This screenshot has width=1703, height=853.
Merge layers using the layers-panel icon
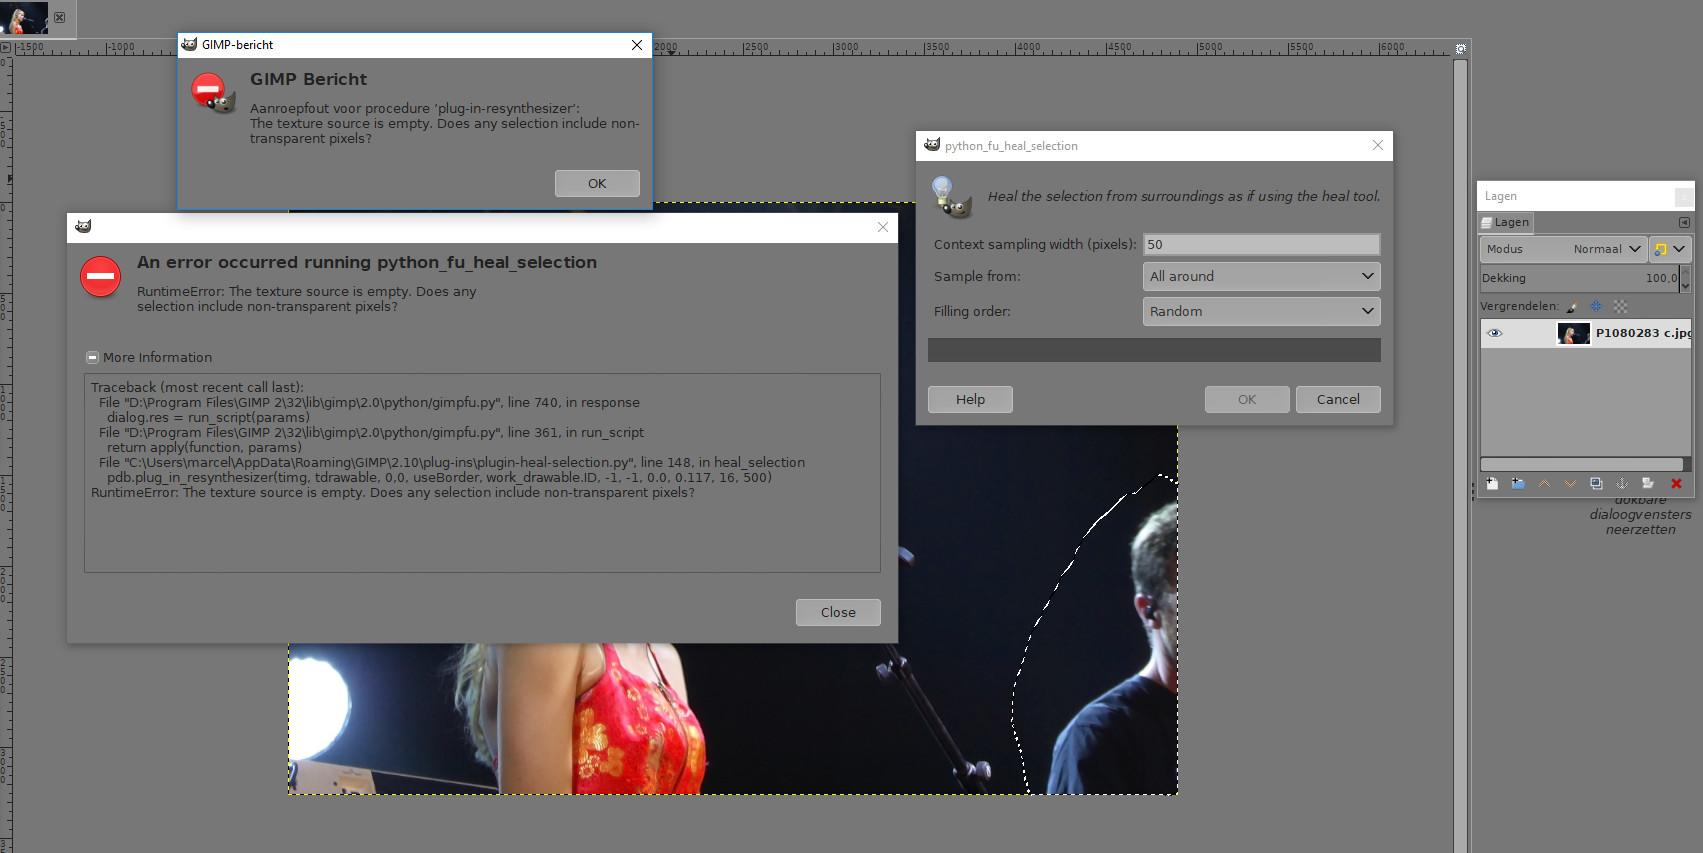point(1648,484)
